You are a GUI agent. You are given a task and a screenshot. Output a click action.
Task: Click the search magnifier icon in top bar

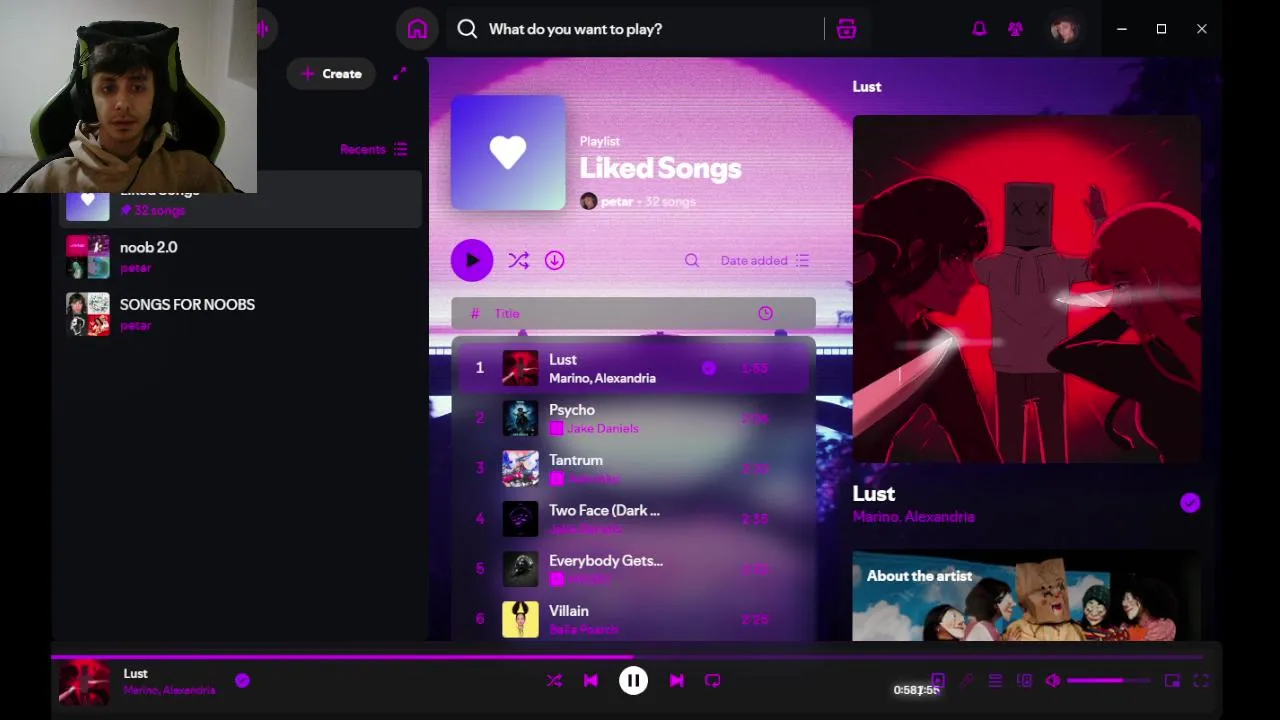point(467,29)
